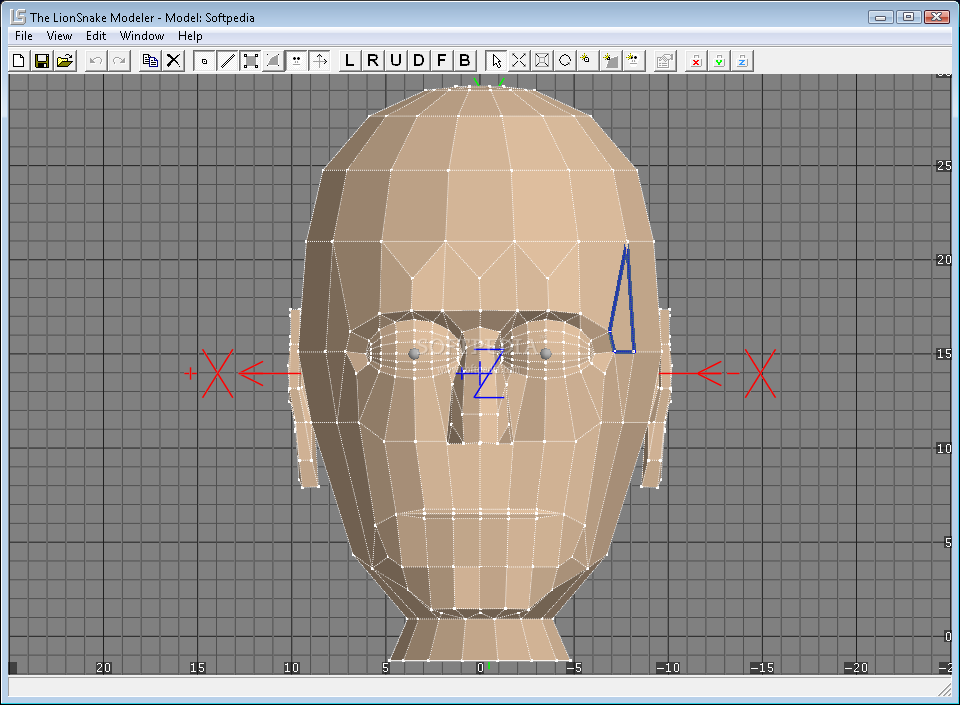Toggle the axis arrows icon
This screenshot has width=960, height=705.
coord(320,61)
